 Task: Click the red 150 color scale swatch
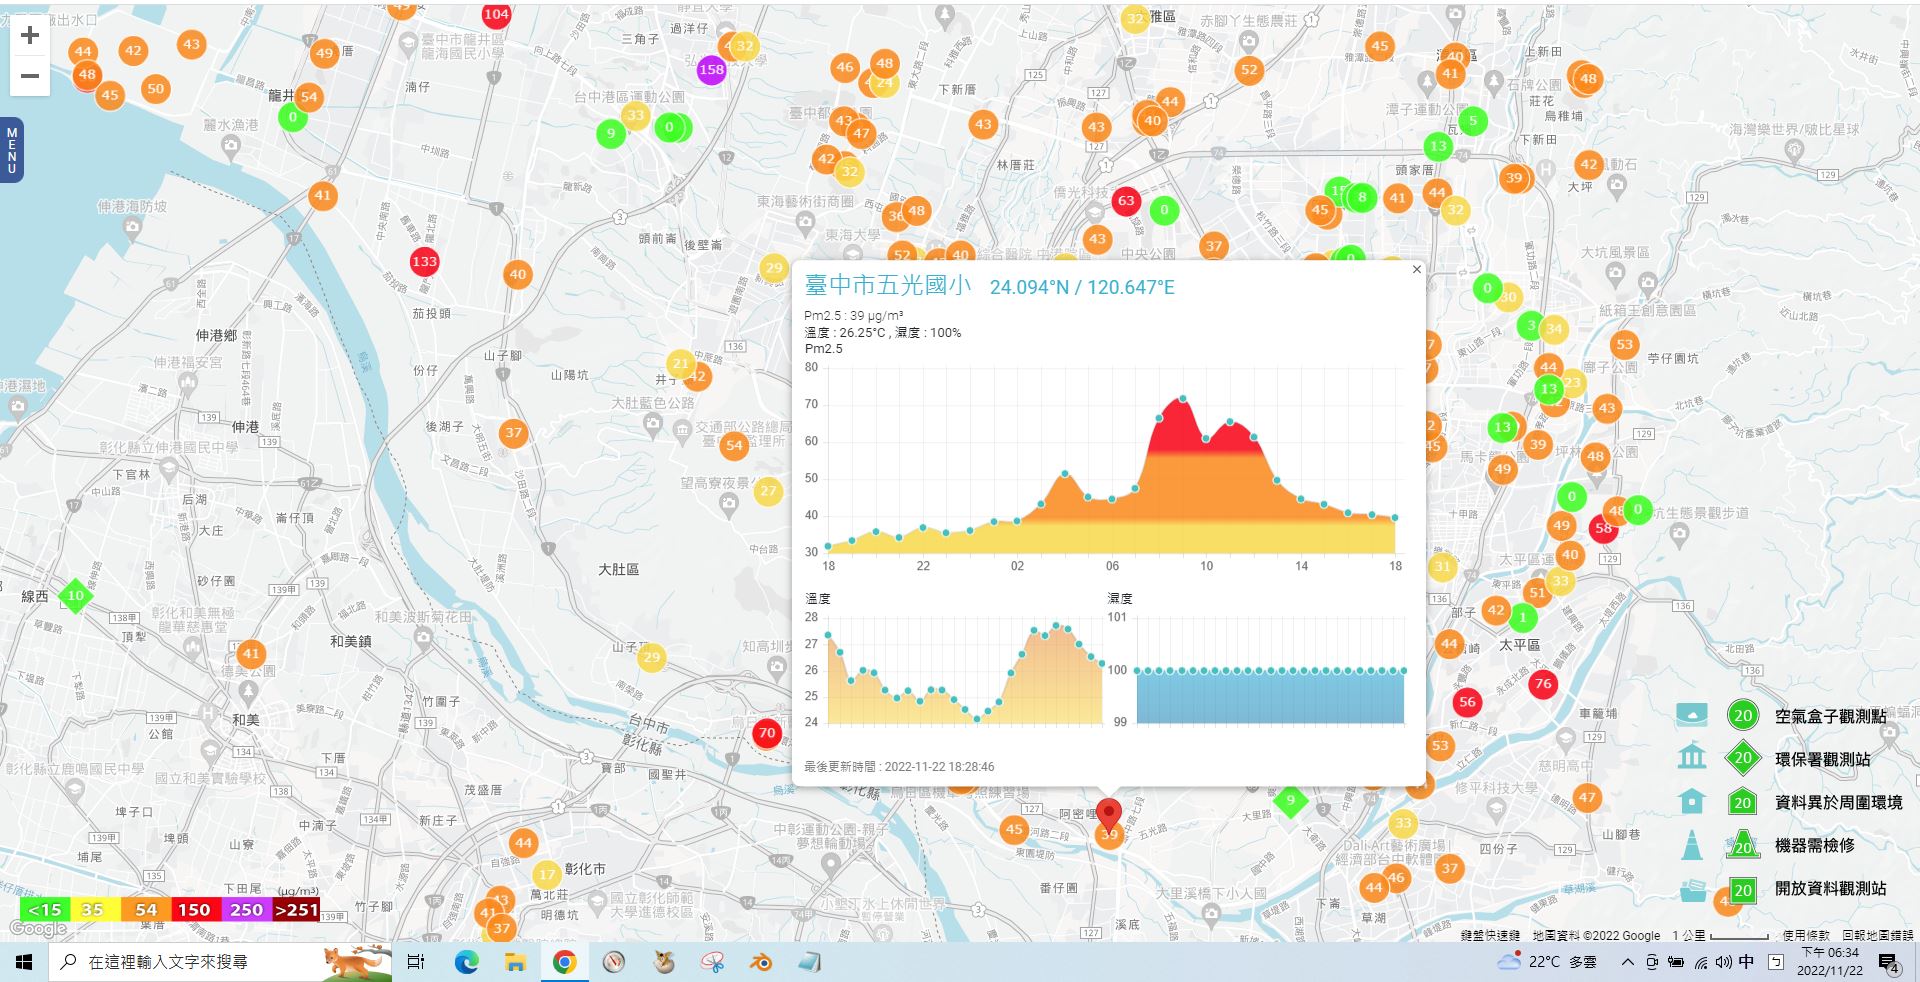click(x=195, y=909)
